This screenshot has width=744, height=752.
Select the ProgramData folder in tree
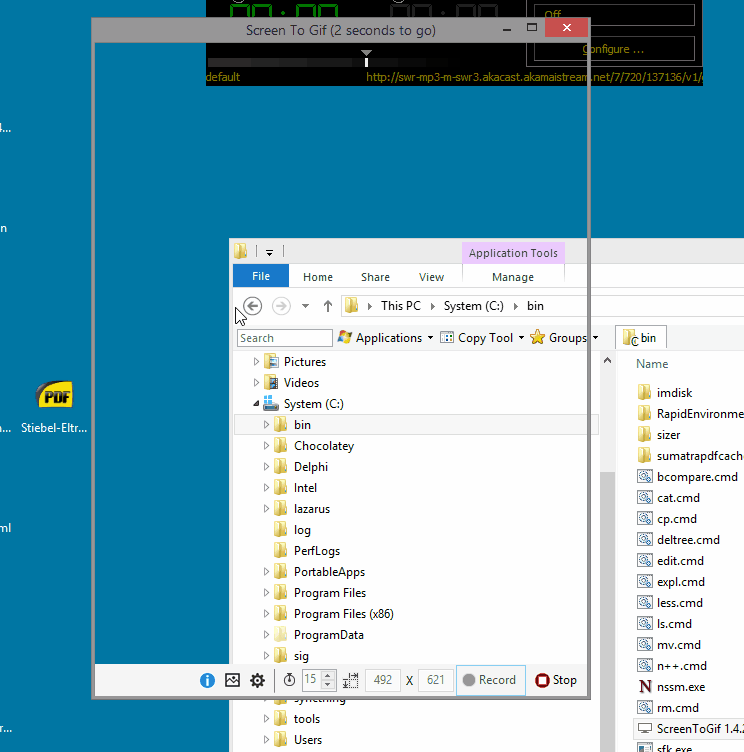[329, 634]
